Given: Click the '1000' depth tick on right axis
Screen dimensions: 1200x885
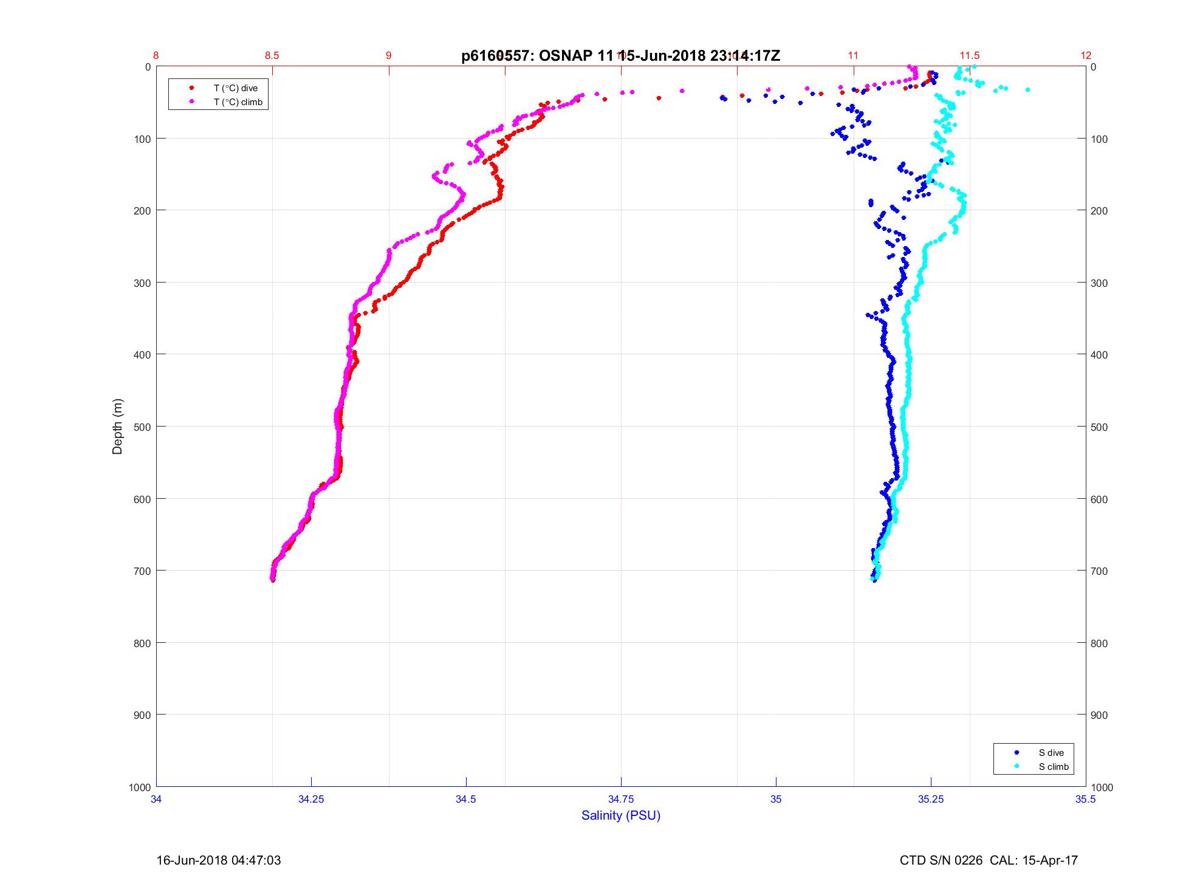Looking at the screenshot, I should tap(1103, 788).
